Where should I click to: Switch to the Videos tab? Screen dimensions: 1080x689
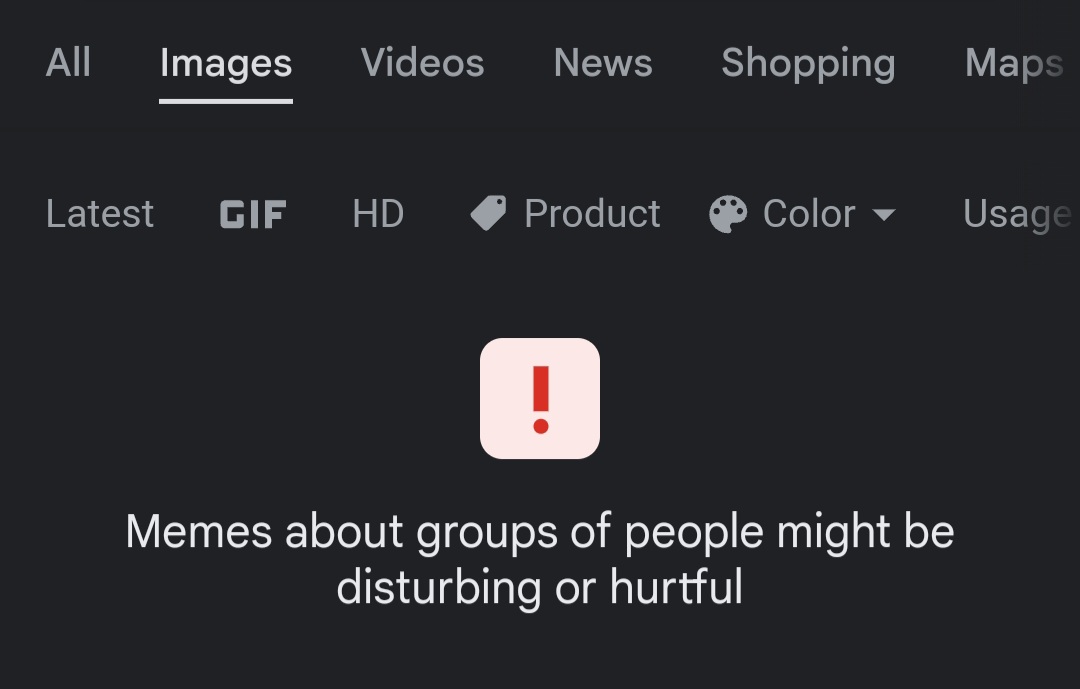423,63
